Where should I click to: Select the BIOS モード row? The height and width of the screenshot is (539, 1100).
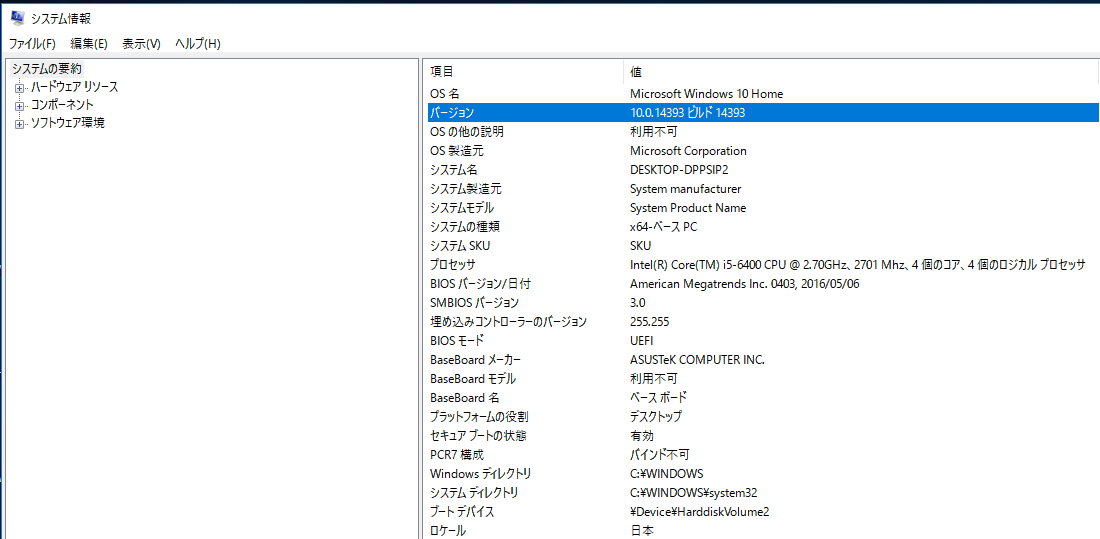(763, 341)
